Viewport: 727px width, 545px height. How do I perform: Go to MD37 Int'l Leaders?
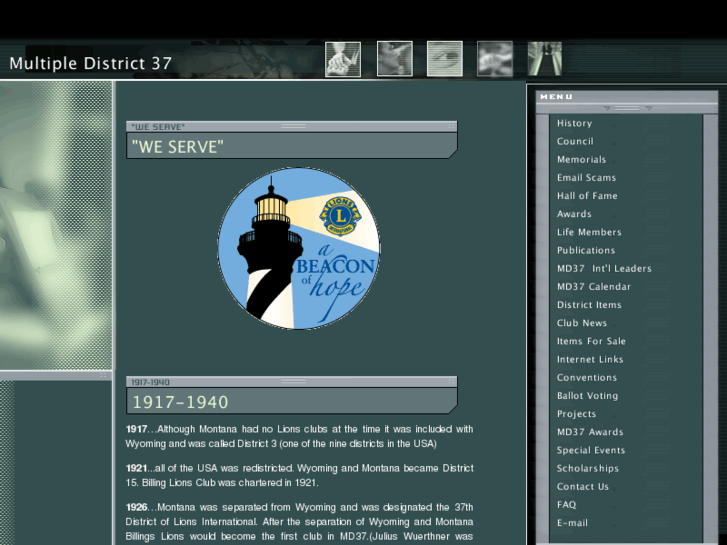pos(604,269)
